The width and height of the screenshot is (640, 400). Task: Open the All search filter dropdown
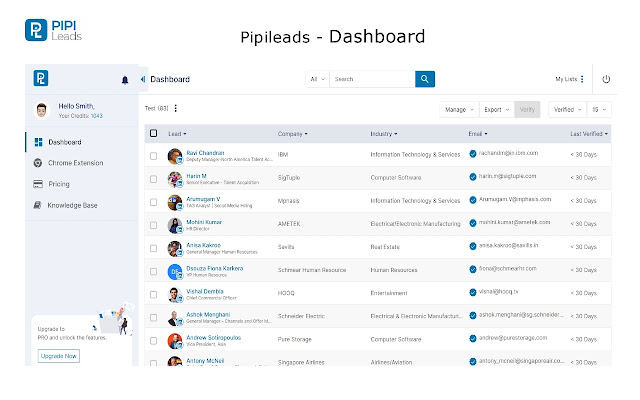click(317, 79)
